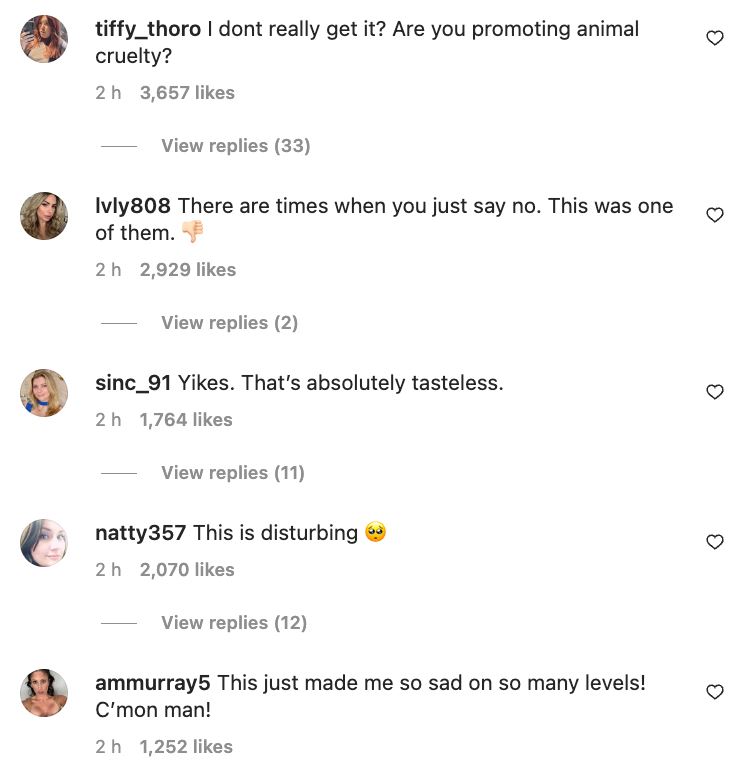This screenshot has width=740, height=772.
Task: View who liked via "3,657 likes"
Action: pyautogui.click(x=187, y=93)
